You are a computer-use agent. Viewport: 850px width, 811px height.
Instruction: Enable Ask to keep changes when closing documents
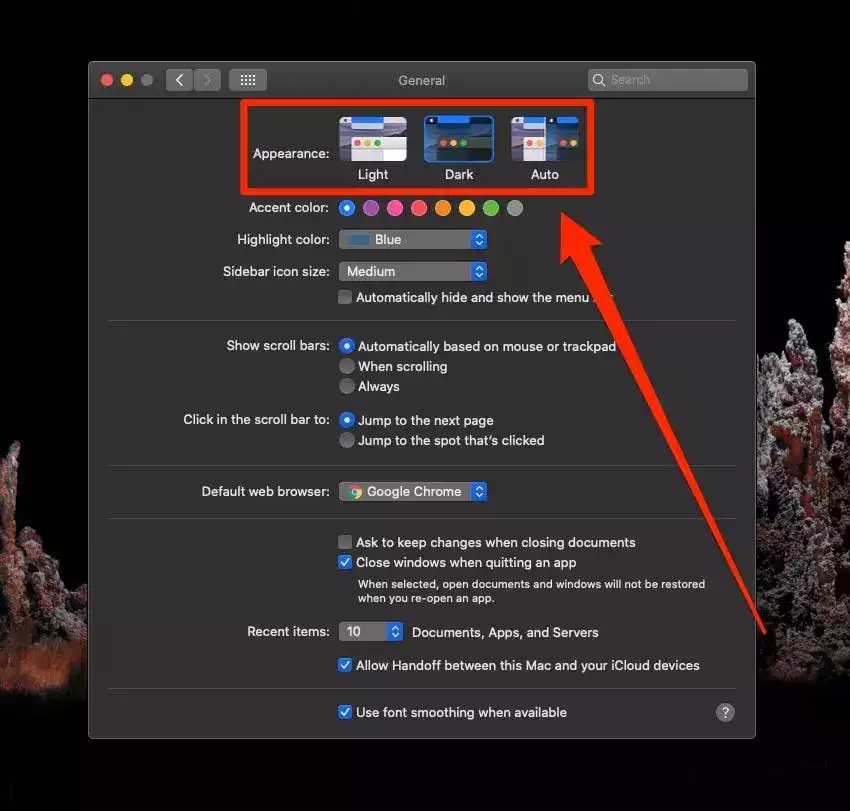tap(345, 542)
